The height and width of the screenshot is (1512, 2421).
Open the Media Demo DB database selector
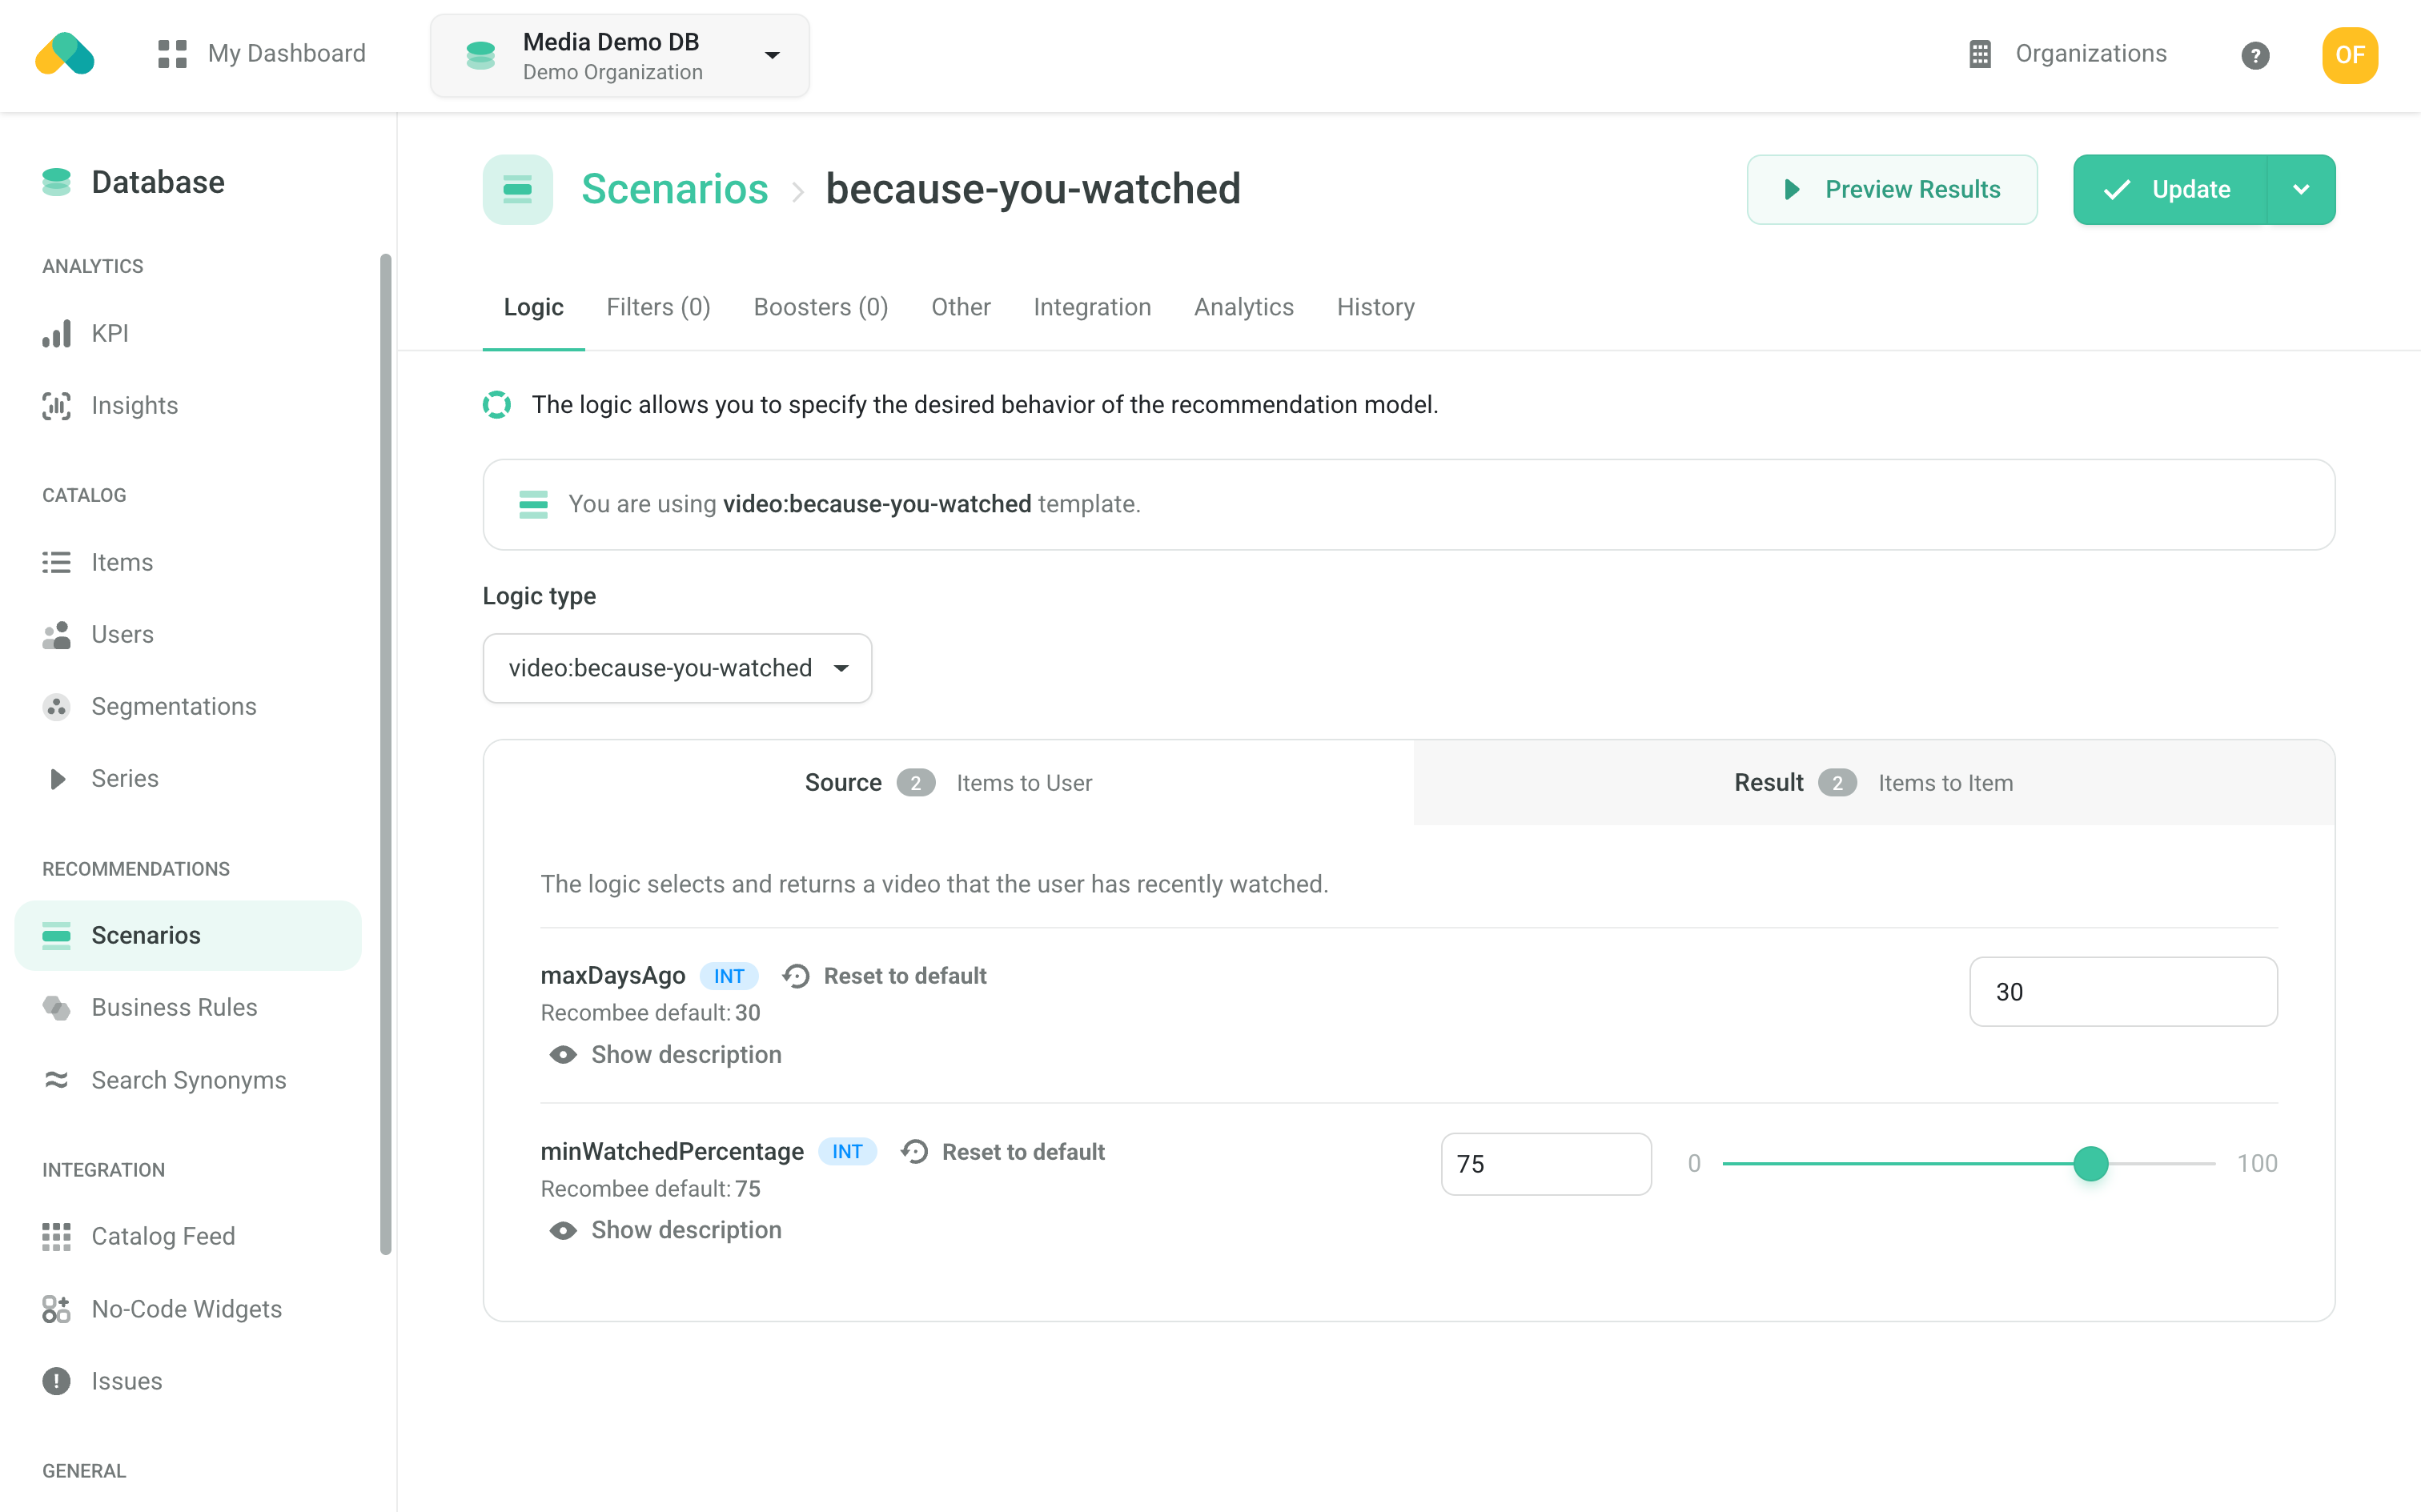(619, 55)
